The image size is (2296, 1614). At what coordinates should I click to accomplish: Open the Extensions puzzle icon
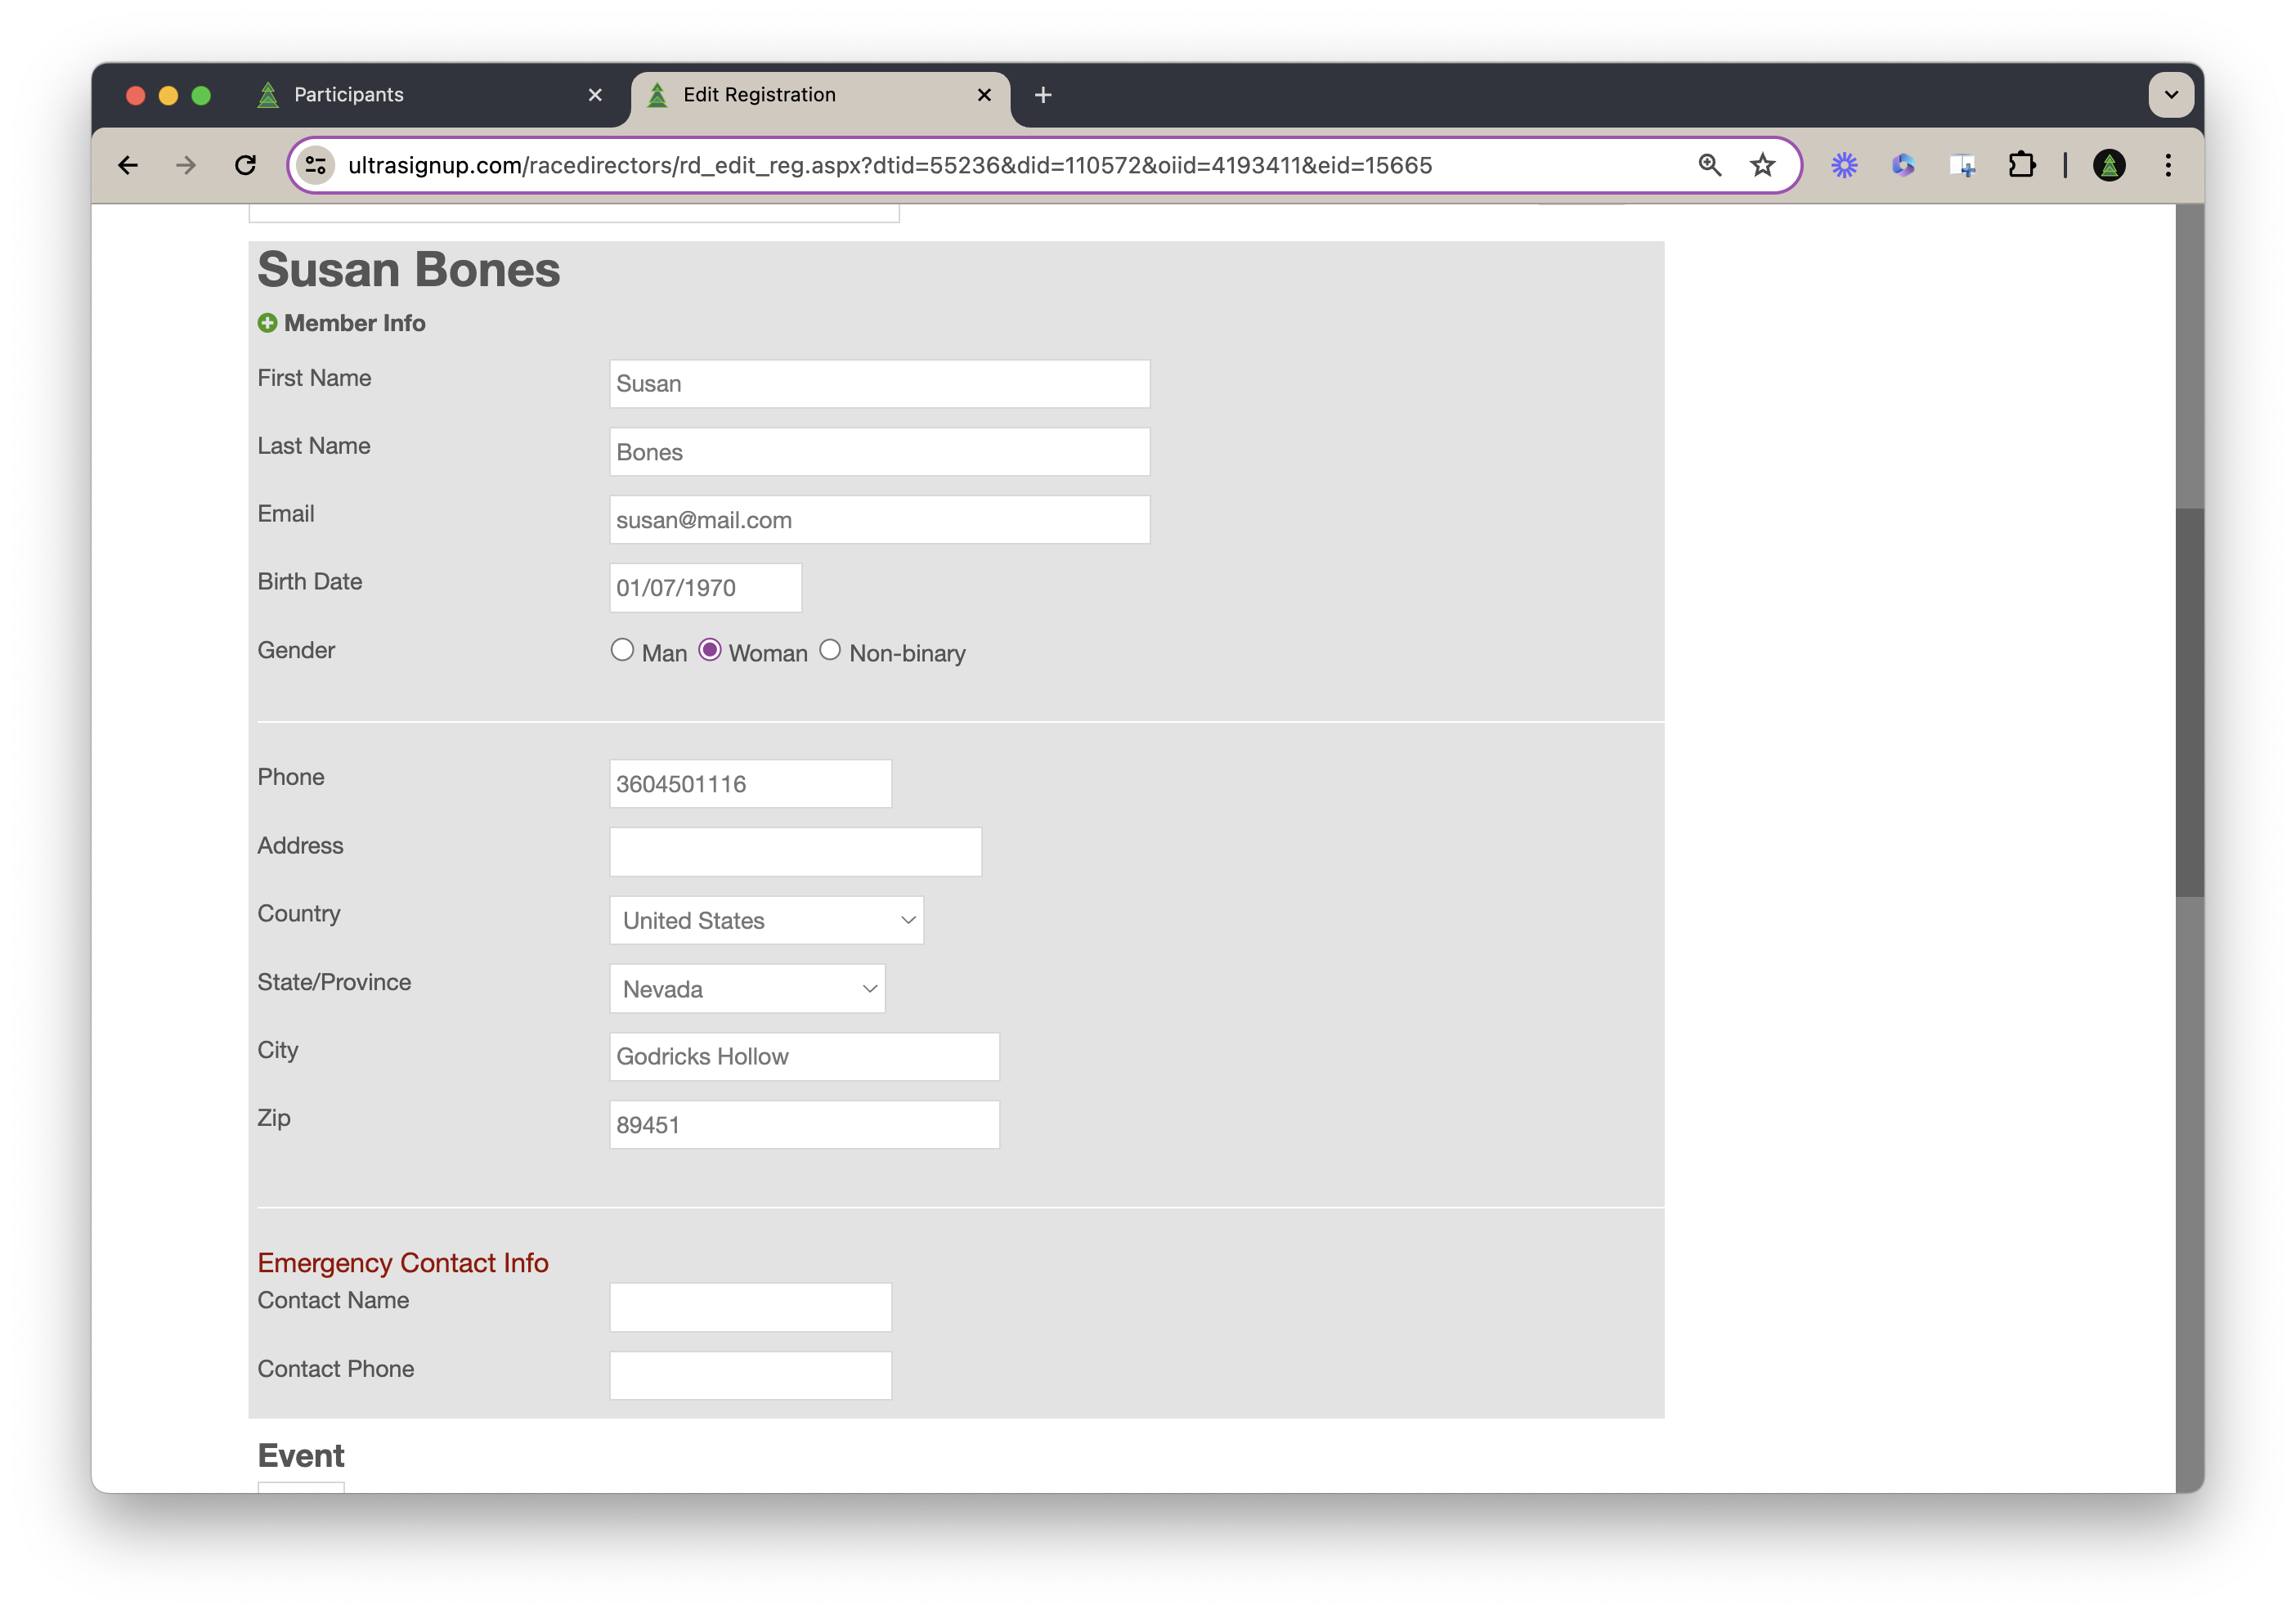[x=2021, y=165]
